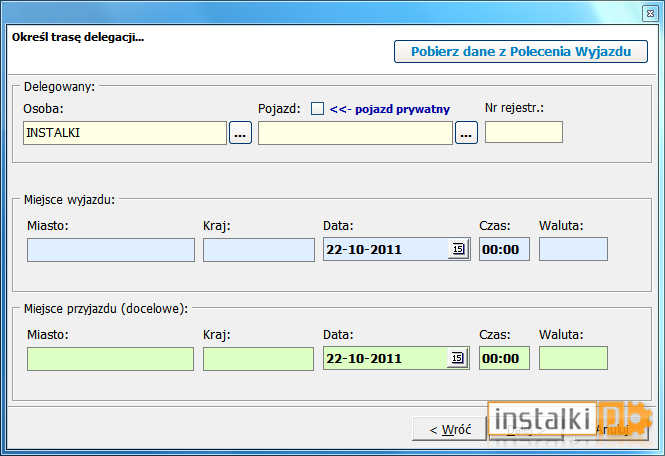The height and width of the screenshot is (456, 665).
Task: Select departure Kraj field
Action: click(x=259, y=249)
